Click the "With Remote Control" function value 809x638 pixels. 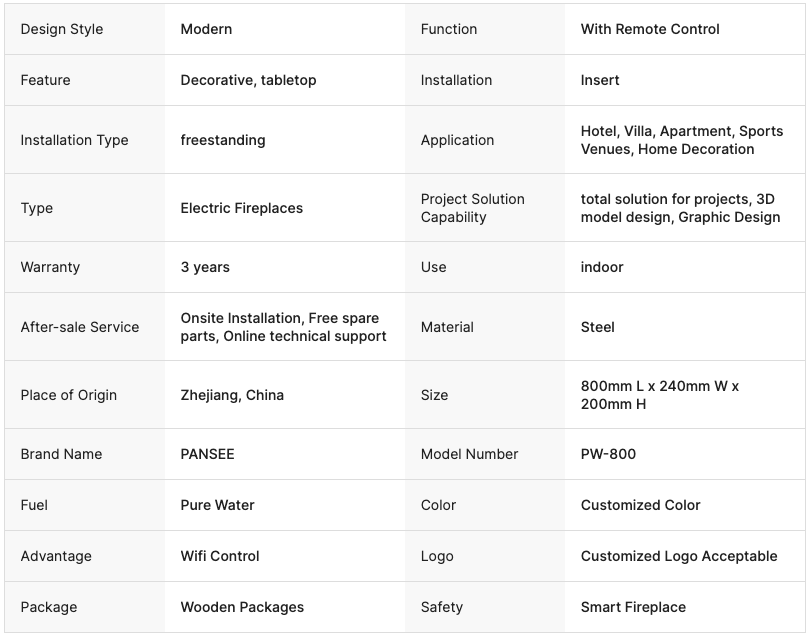click(650, 29)
